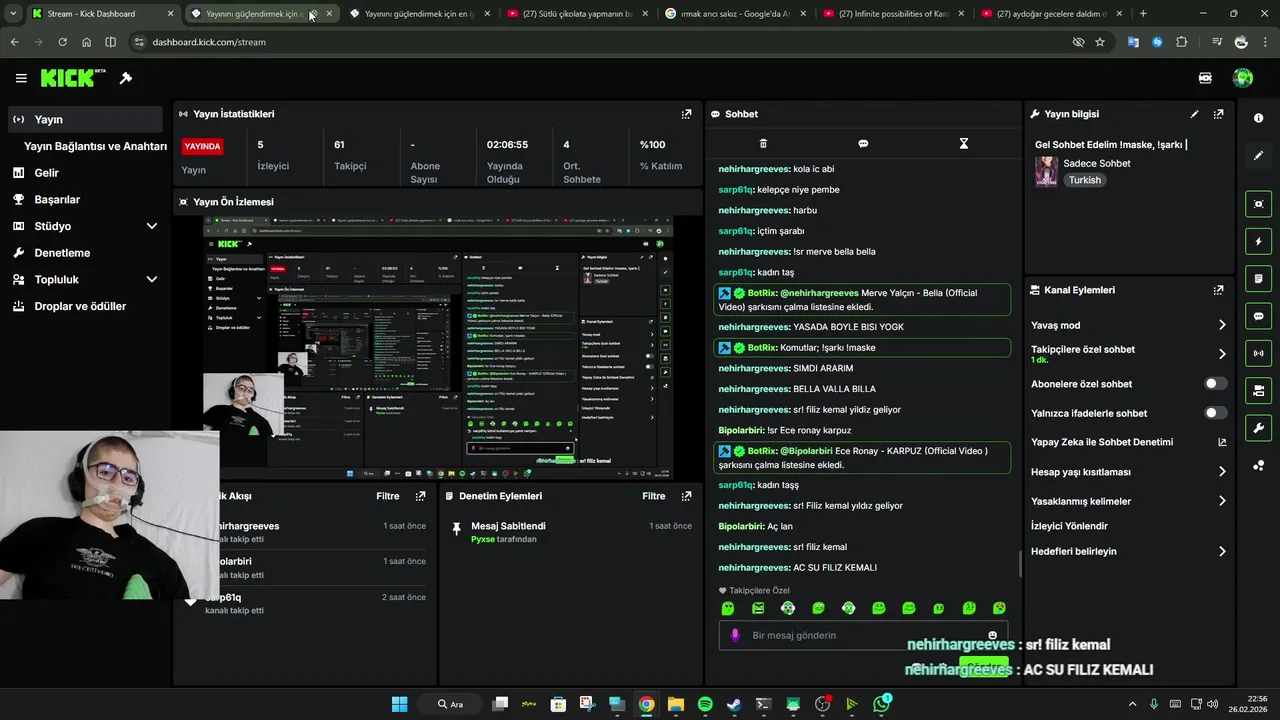
Task: Open Yasaklanmış kelimeler options arrow
Action: pyautogui.click(x=1222, y=501)
